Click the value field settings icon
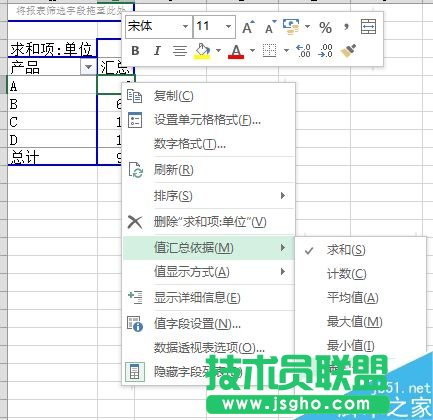433x420 pixels. tap(135, 324)
